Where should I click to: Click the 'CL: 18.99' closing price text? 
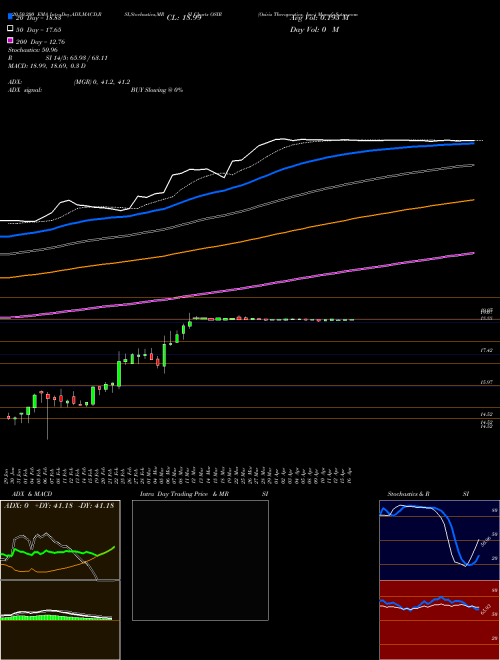(x=184, y=18)
